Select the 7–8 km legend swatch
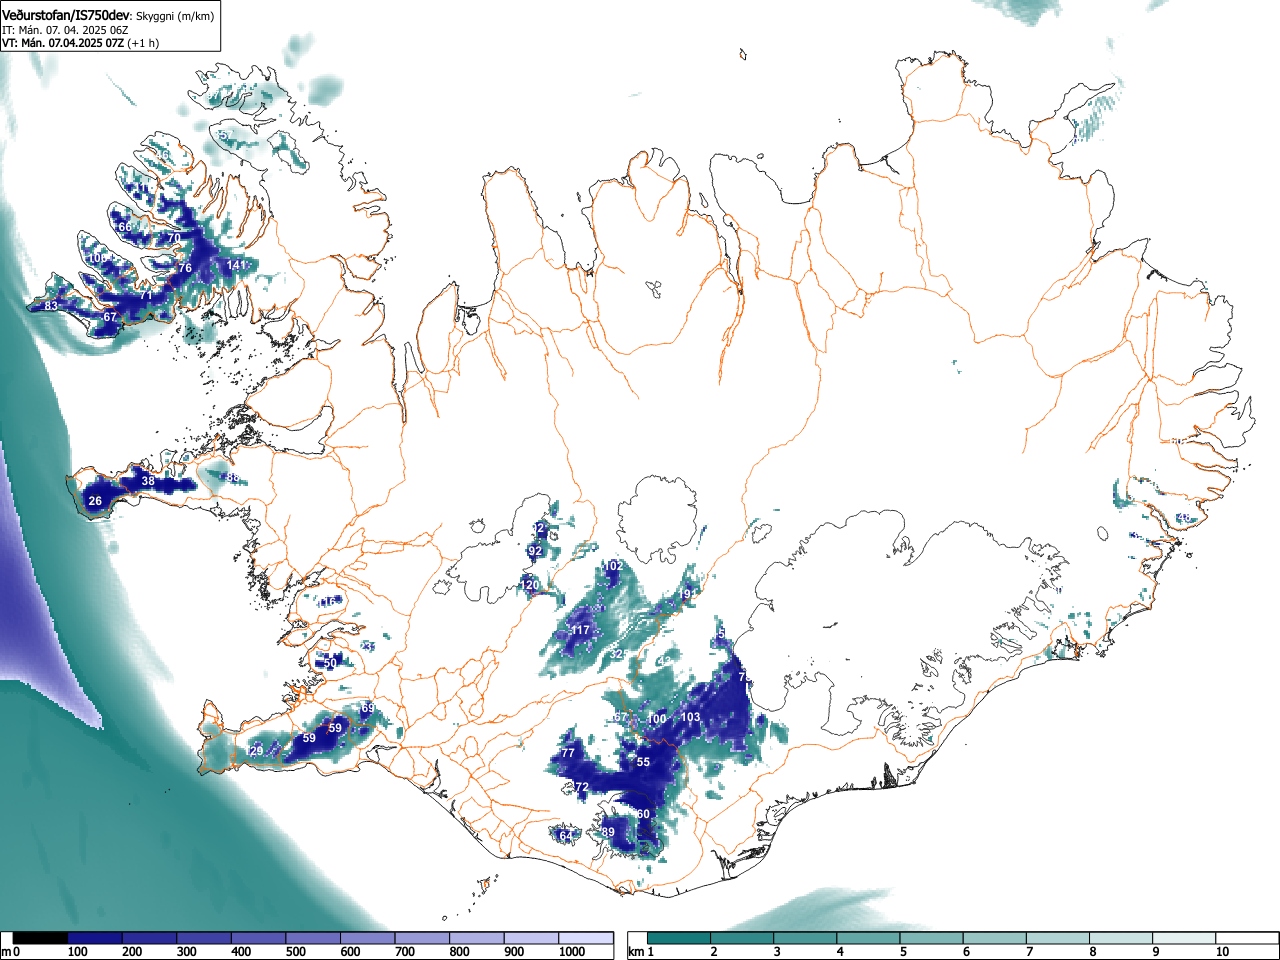Viewport: 1280px width, 960px height. tap(1060, 938)
